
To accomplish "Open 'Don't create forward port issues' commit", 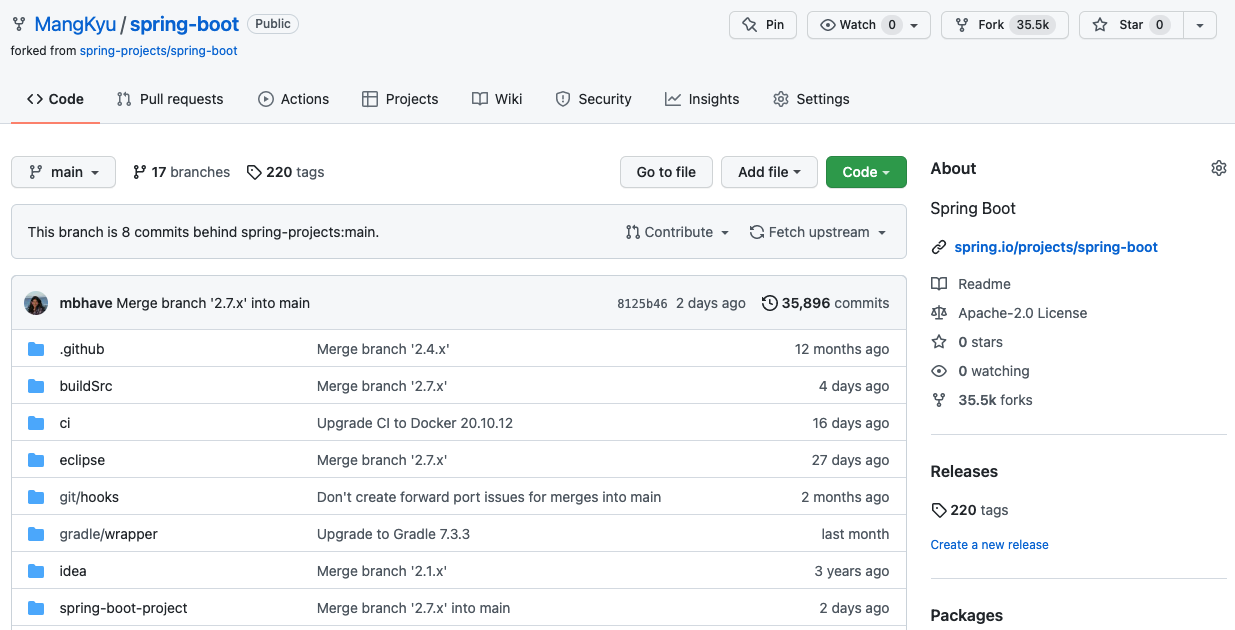I will click(x=489, y=497).
